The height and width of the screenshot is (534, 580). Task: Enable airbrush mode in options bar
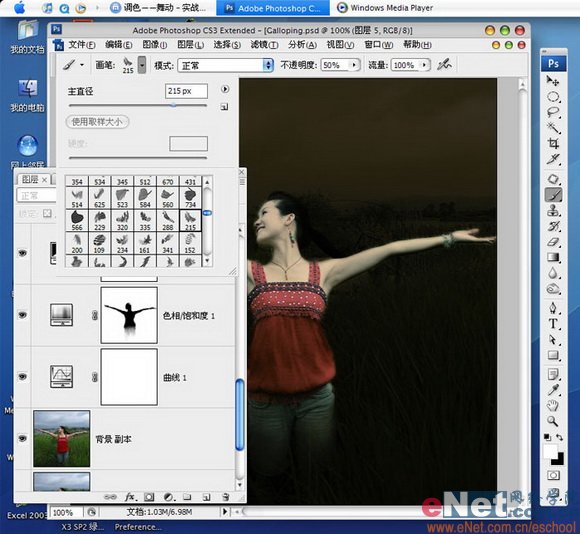pos(444,65)
